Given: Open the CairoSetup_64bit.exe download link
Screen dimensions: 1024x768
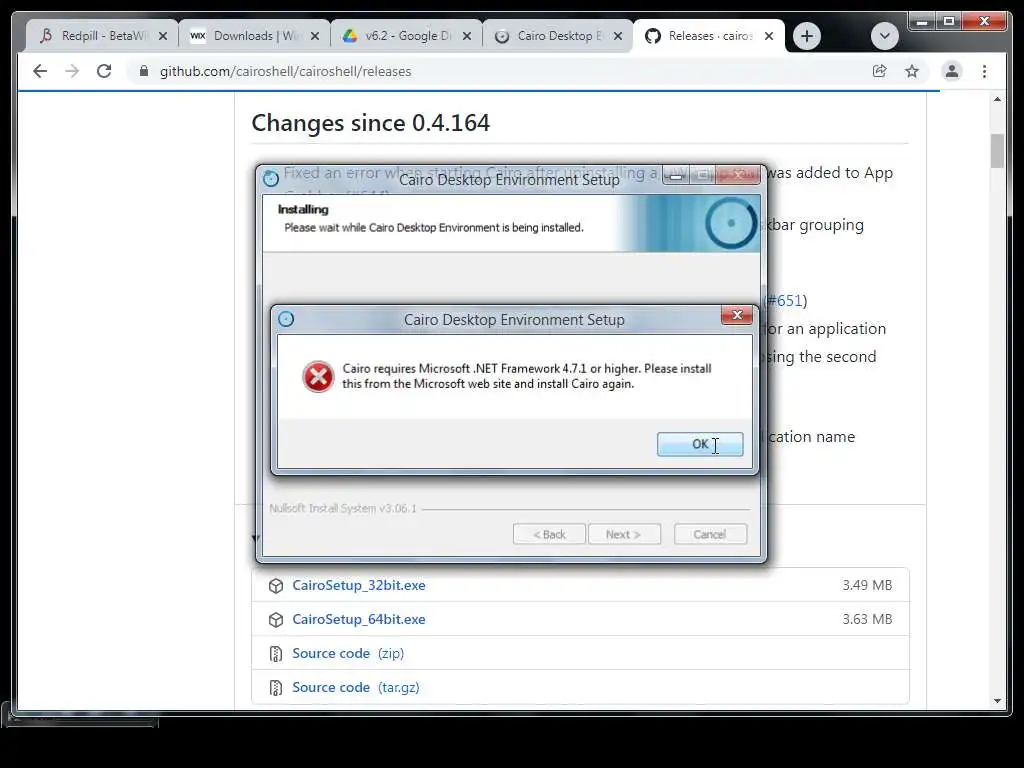Looking at the screenshot, I should pos(359,619).
